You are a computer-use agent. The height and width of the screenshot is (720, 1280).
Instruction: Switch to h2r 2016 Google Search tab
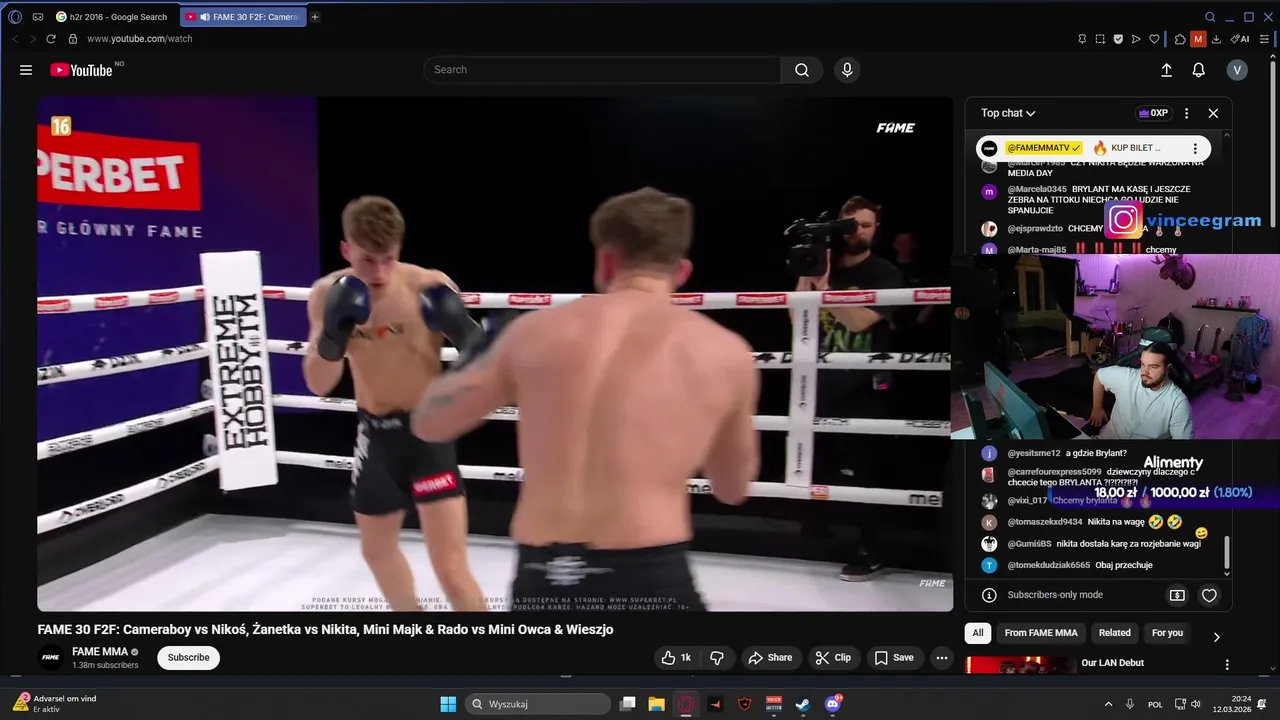(x=112, y=17)
